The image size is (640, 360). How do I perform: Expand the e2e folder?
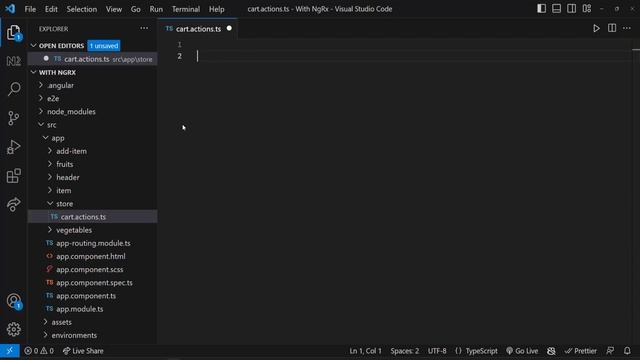click(53, 98)
